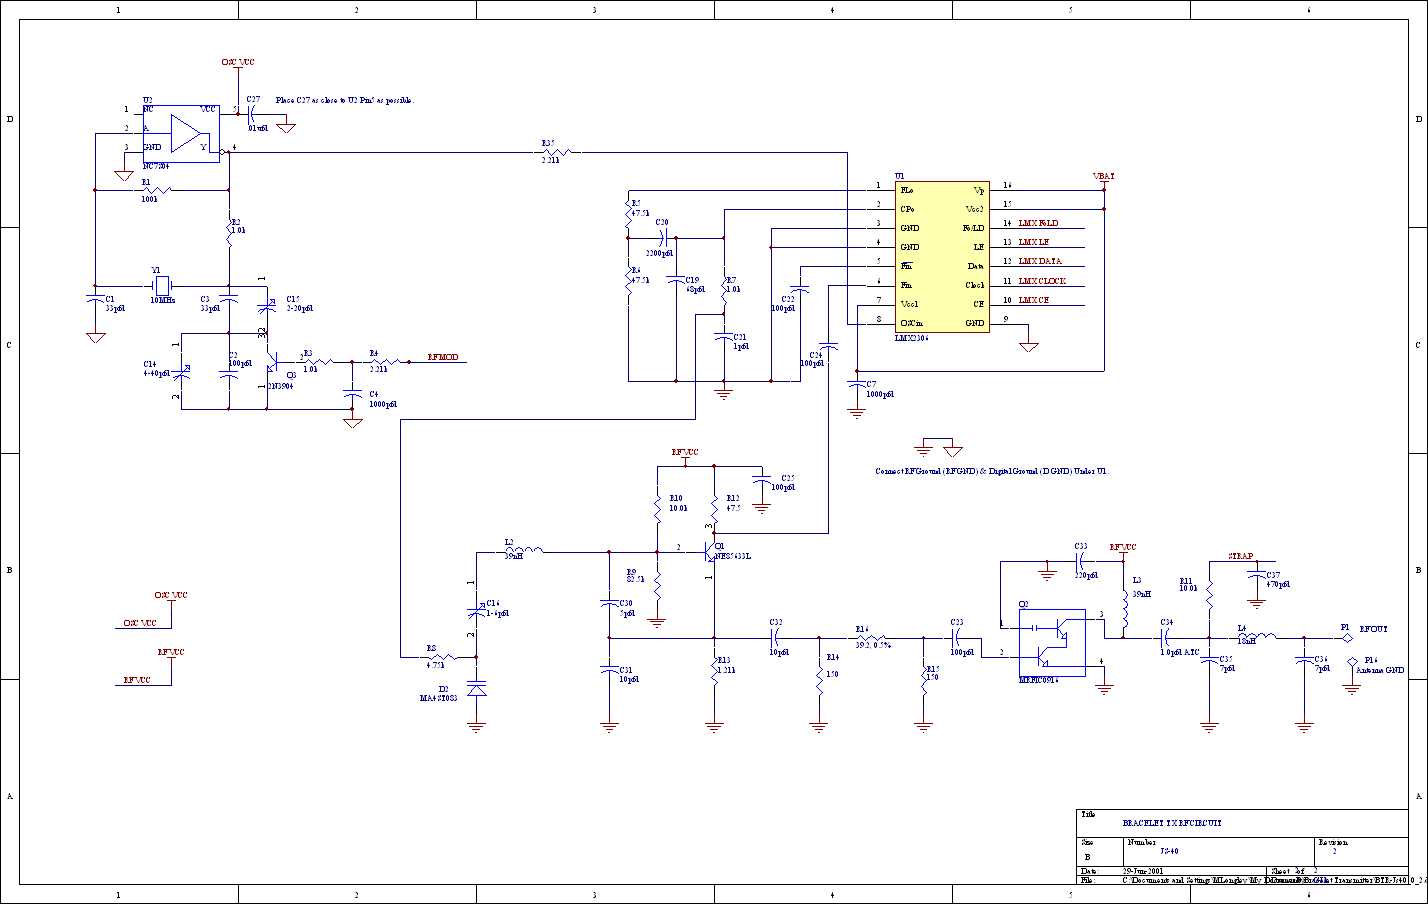Click the LMX DATA net label

click(x=1040, y=261)
